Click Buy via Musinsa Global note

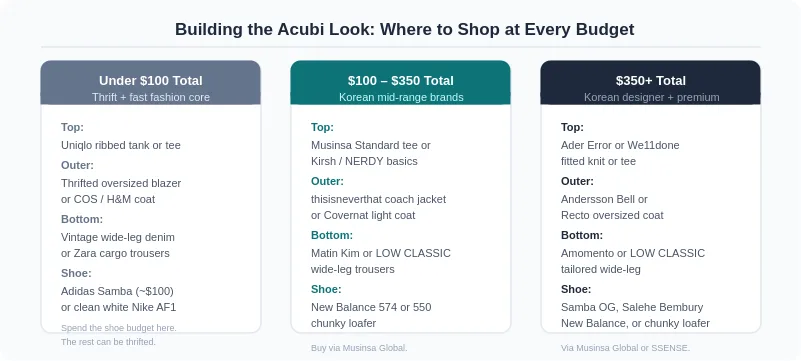click(x=359, y=348)
